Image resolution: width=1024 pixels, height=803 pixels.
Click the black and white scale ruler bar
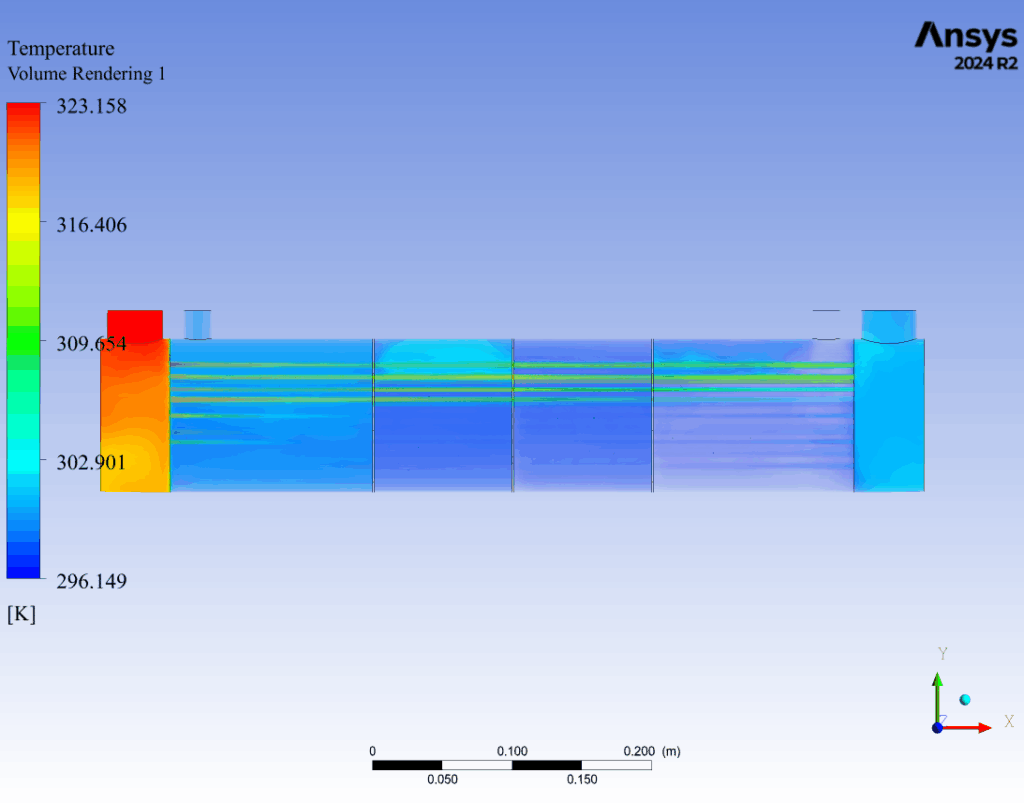[x=511, y=765]
